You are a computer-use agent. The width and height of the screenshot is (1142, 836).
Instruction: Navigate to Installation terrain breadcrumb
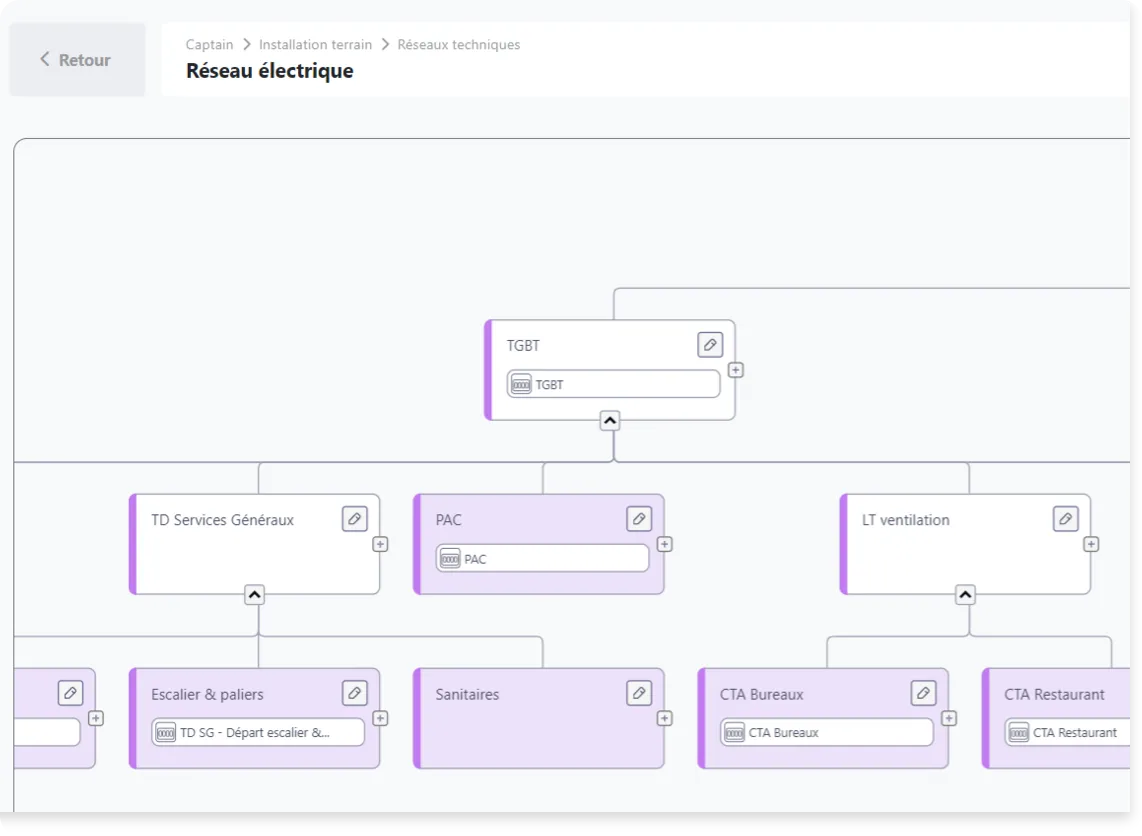click(315, 44)
